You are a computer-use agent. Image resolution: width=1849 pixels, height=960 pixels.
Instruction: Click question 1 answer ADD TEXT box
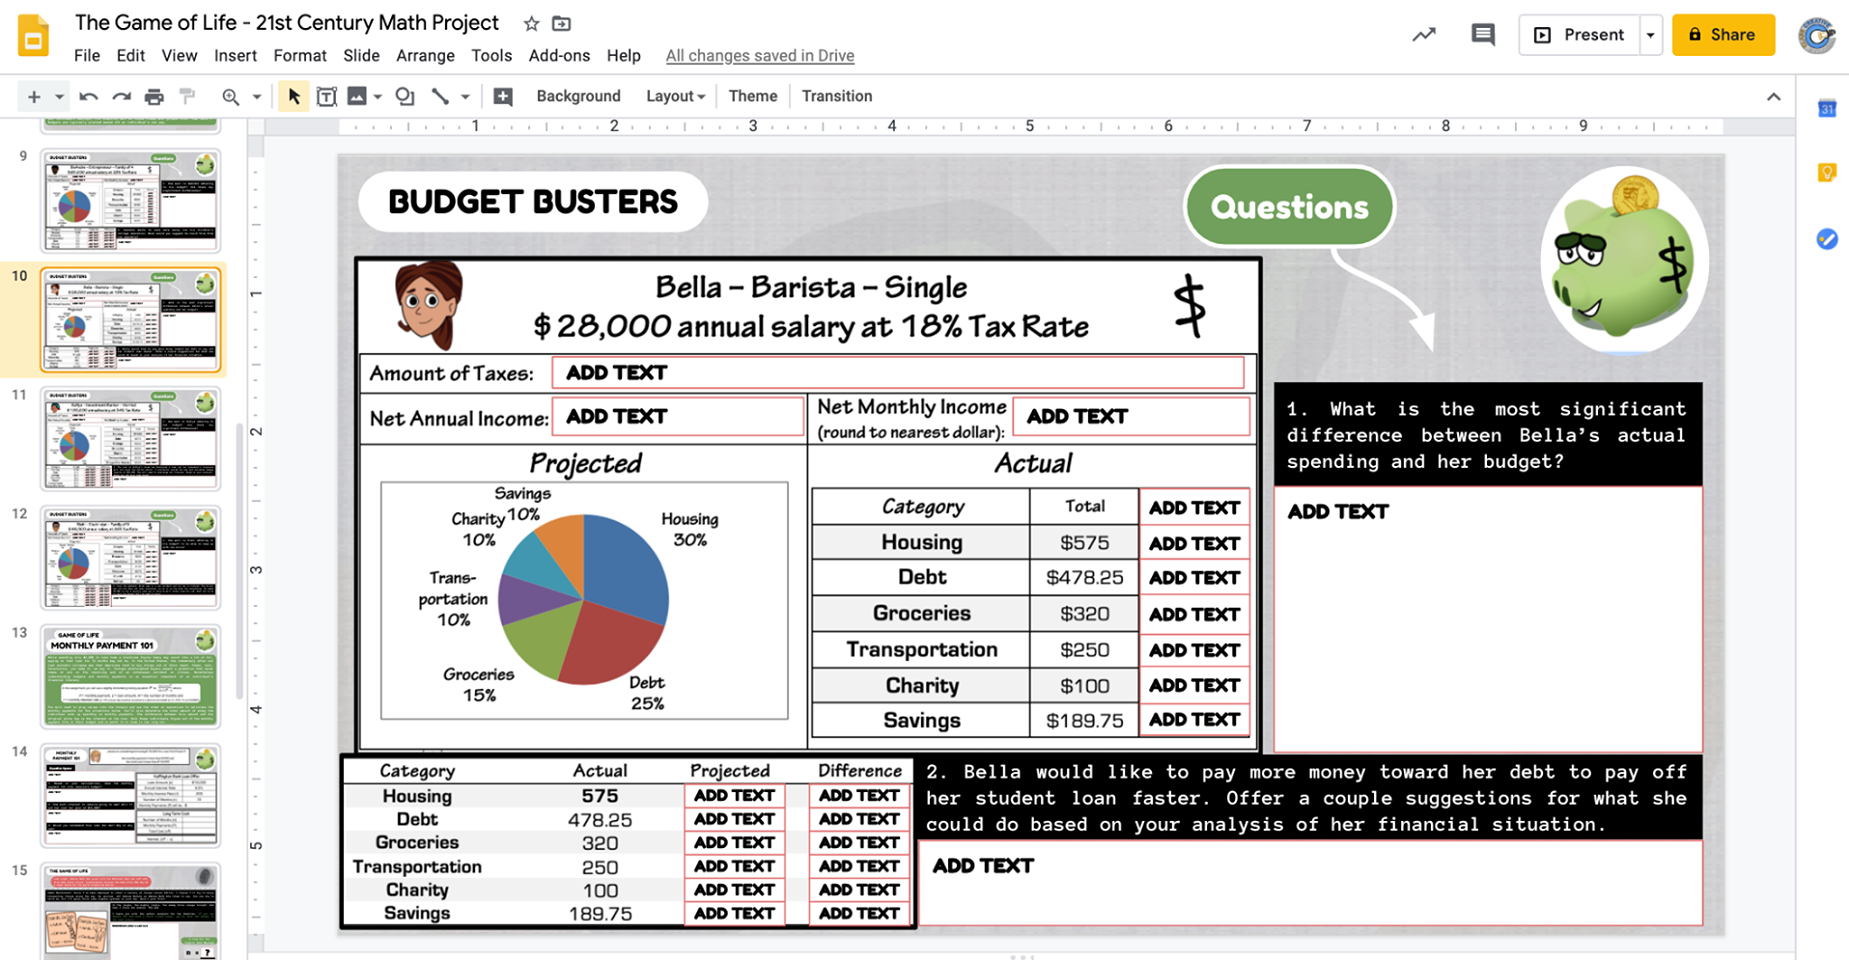coord(1488,618)
